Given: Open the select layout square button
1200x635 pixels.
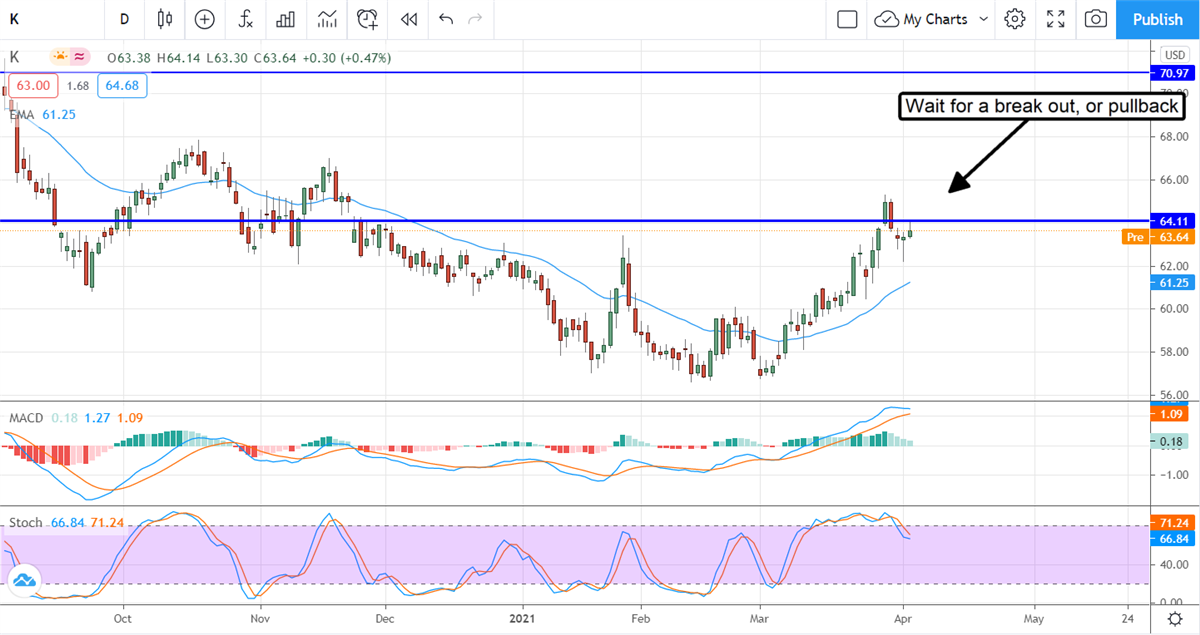Looking at the screenshot, I should (847, 19).
